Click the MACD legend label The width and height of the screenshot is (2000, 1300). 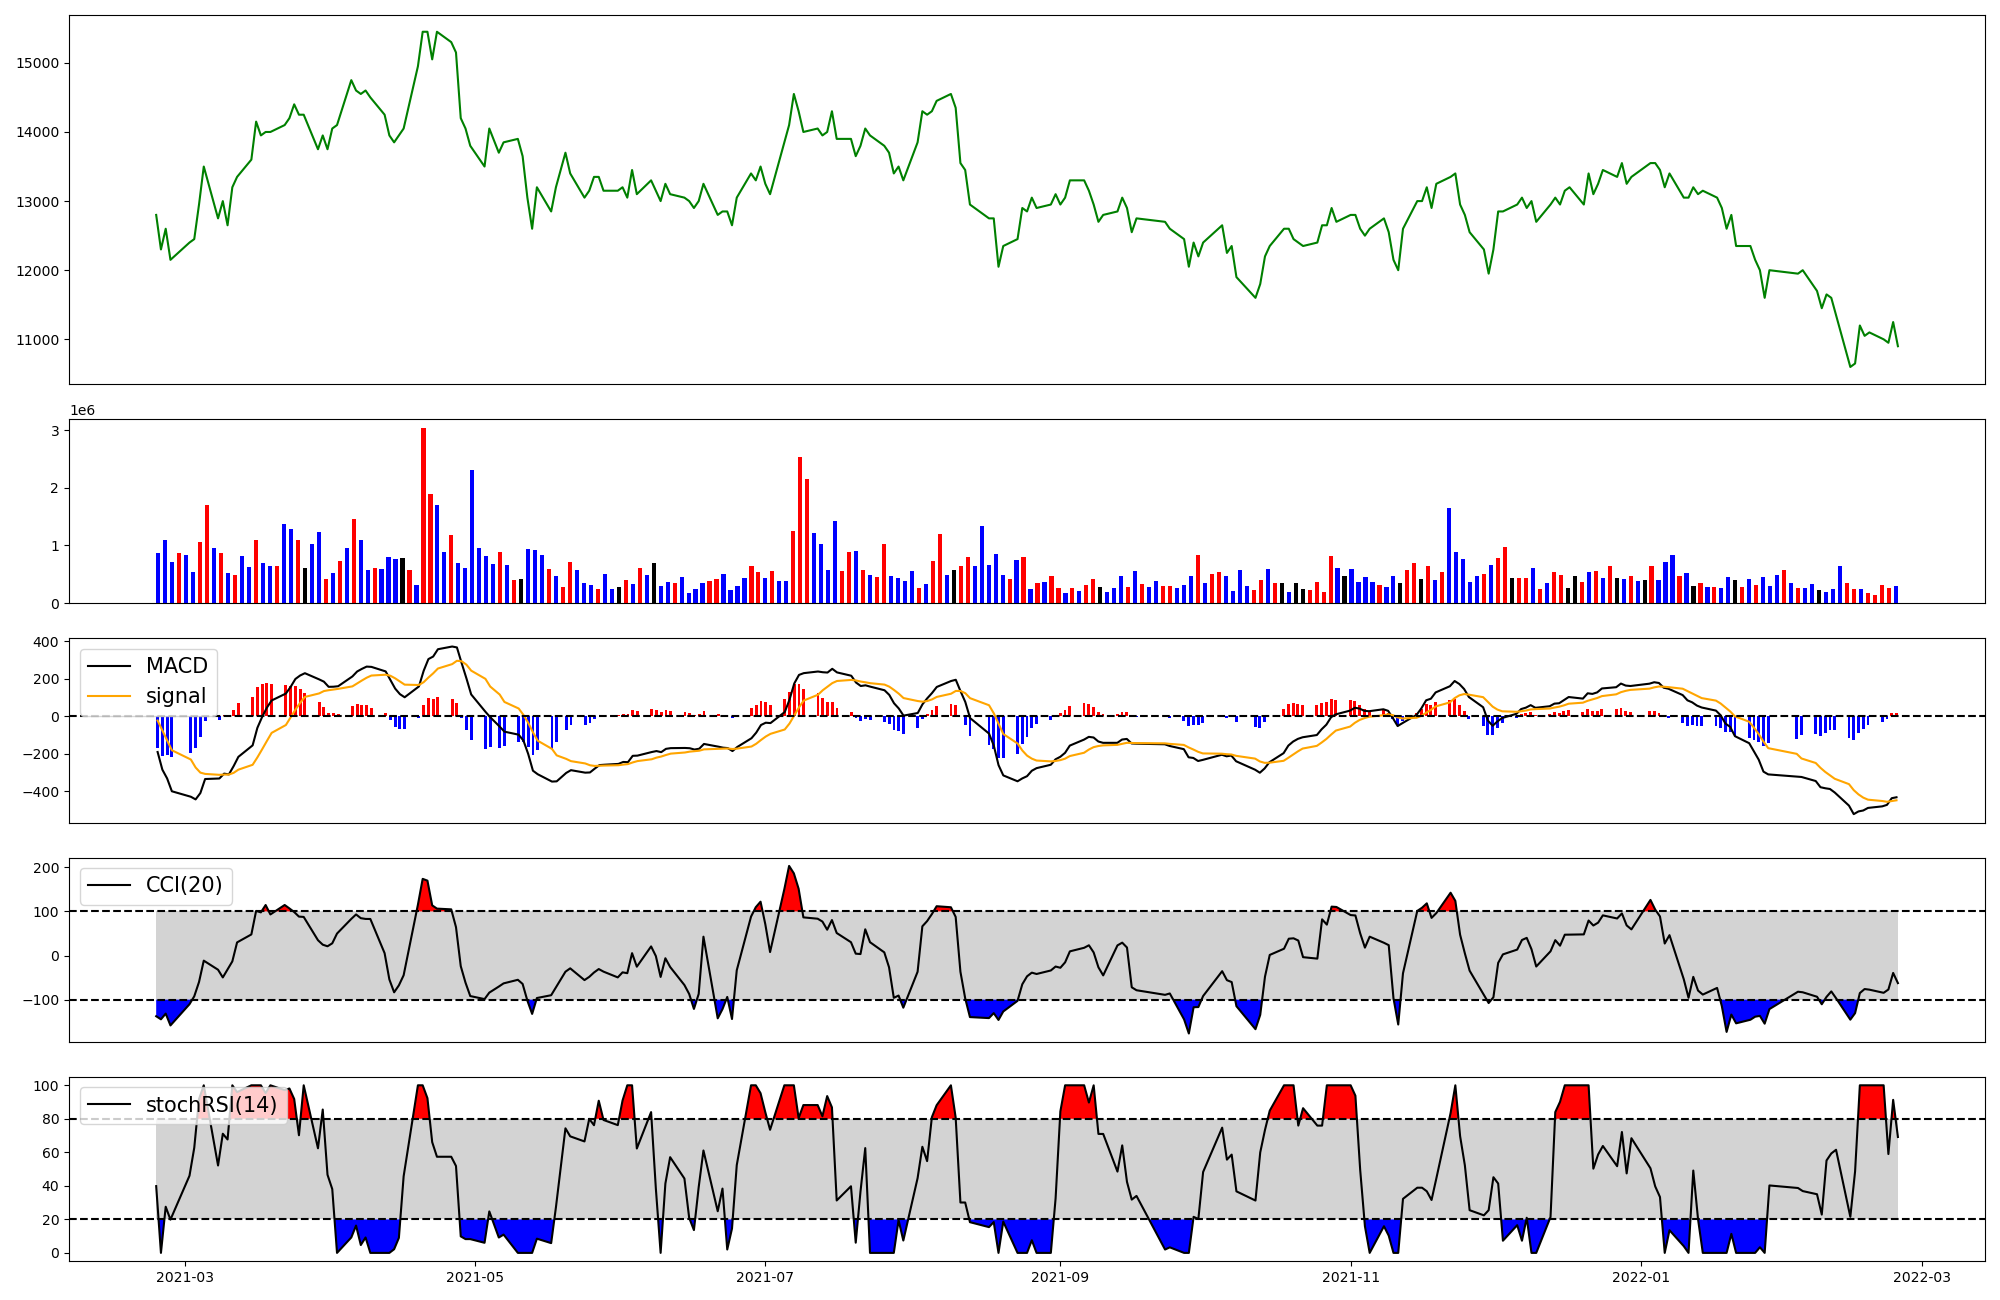point(176,666)
